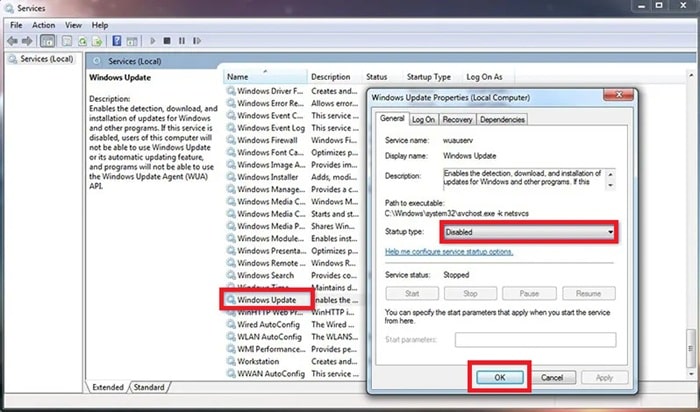
Task: Open the File menu
Action: pos(16,25)
